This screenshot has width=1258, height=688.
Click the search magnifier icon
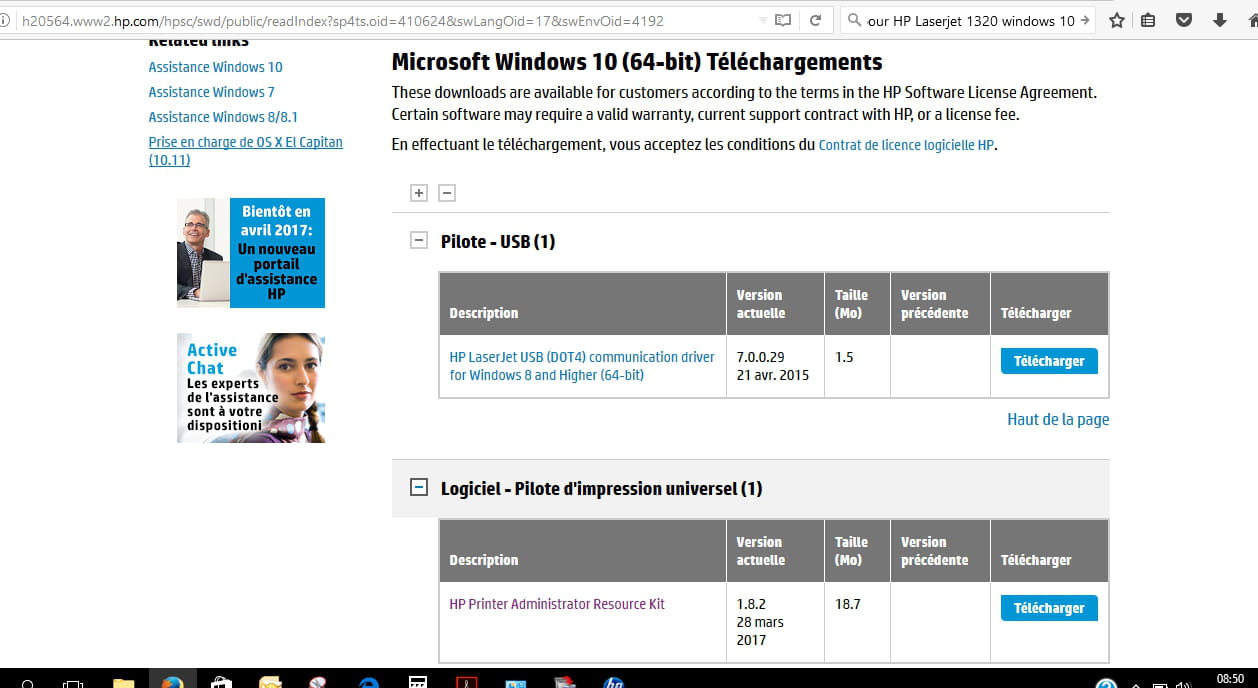click(855, 20)
